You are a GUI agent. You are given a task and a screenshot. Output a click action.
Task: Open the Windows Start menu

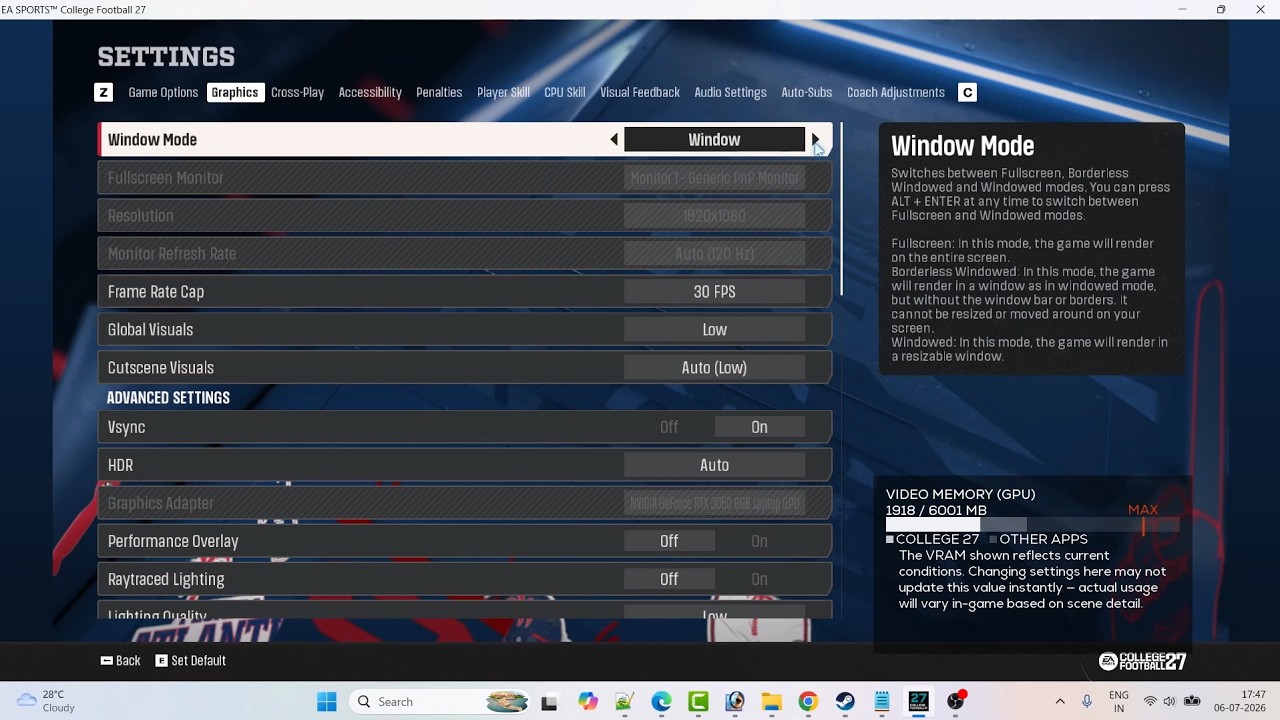tap(327, 702)
